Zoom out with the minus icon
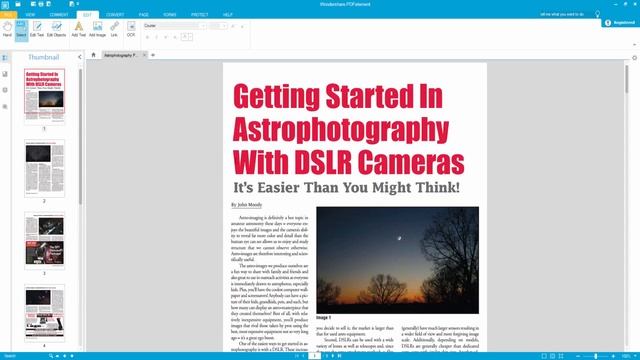This screenshot has width=640, height=360. (x=578, y=356)
